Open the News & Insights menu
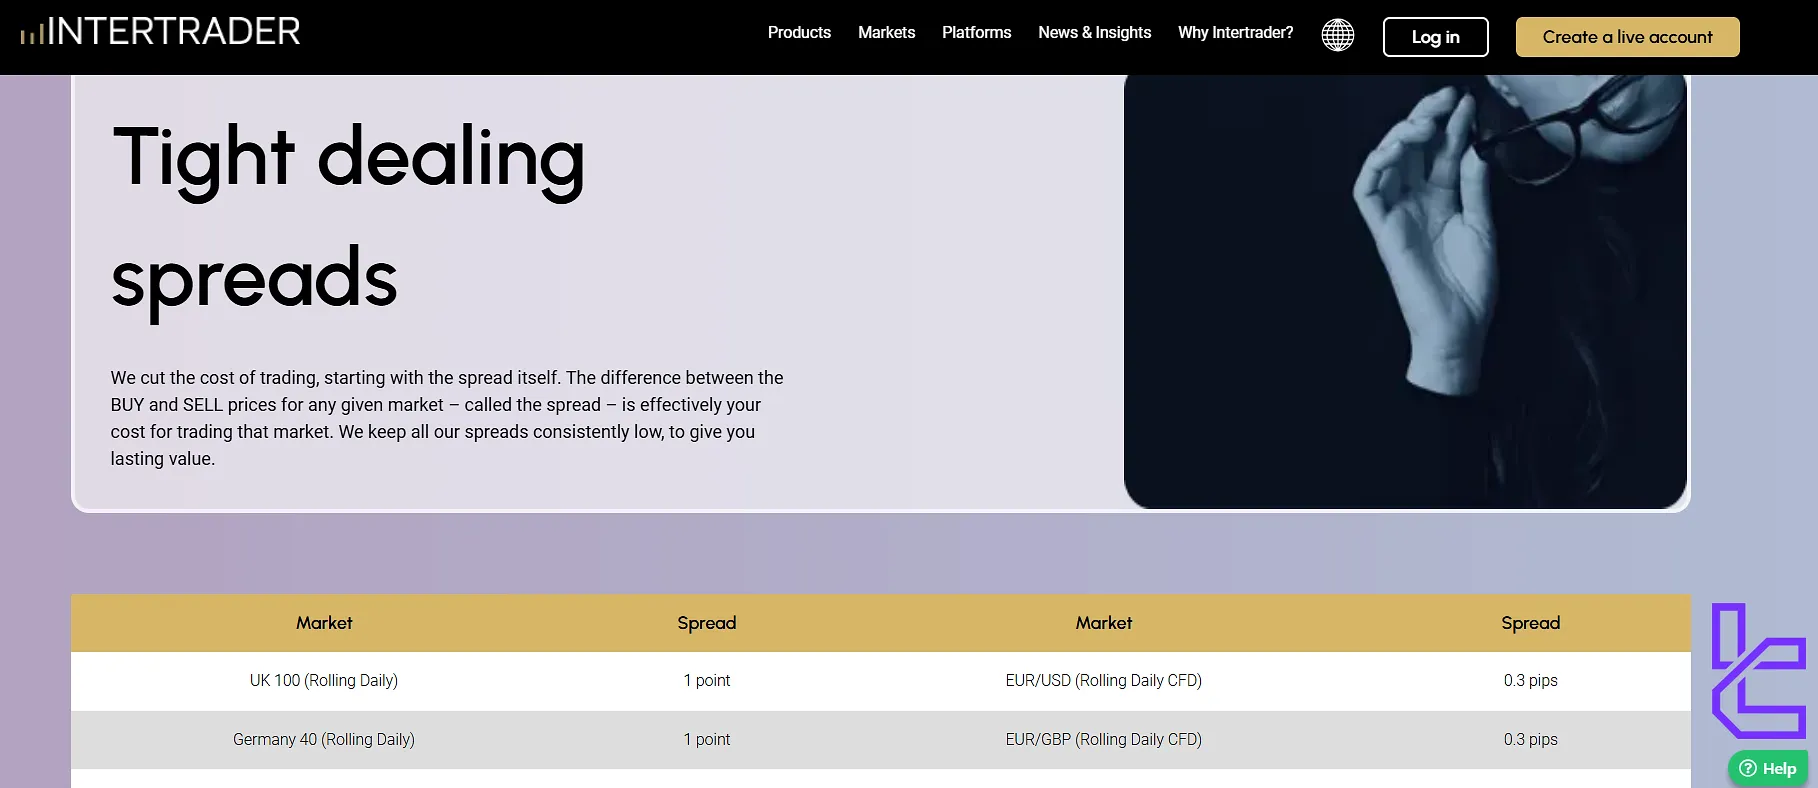The width and height of the screenshot is (1818, 788). (x=1094, y=33)
